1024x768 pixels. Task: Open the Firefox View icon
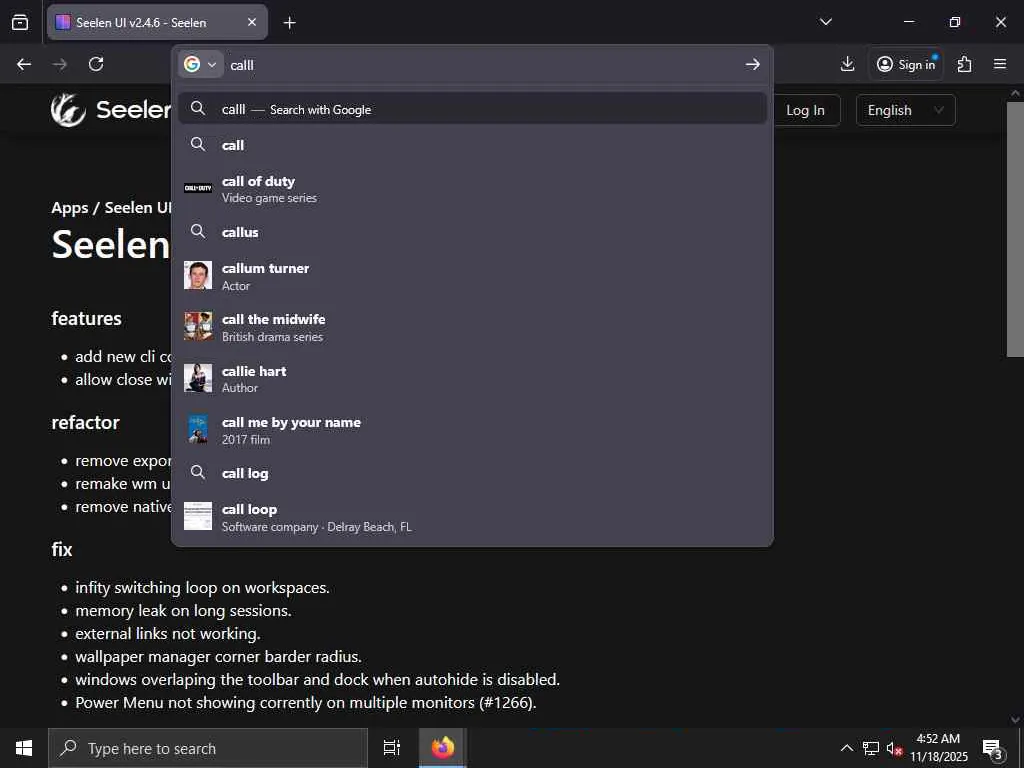coord(20,22)
